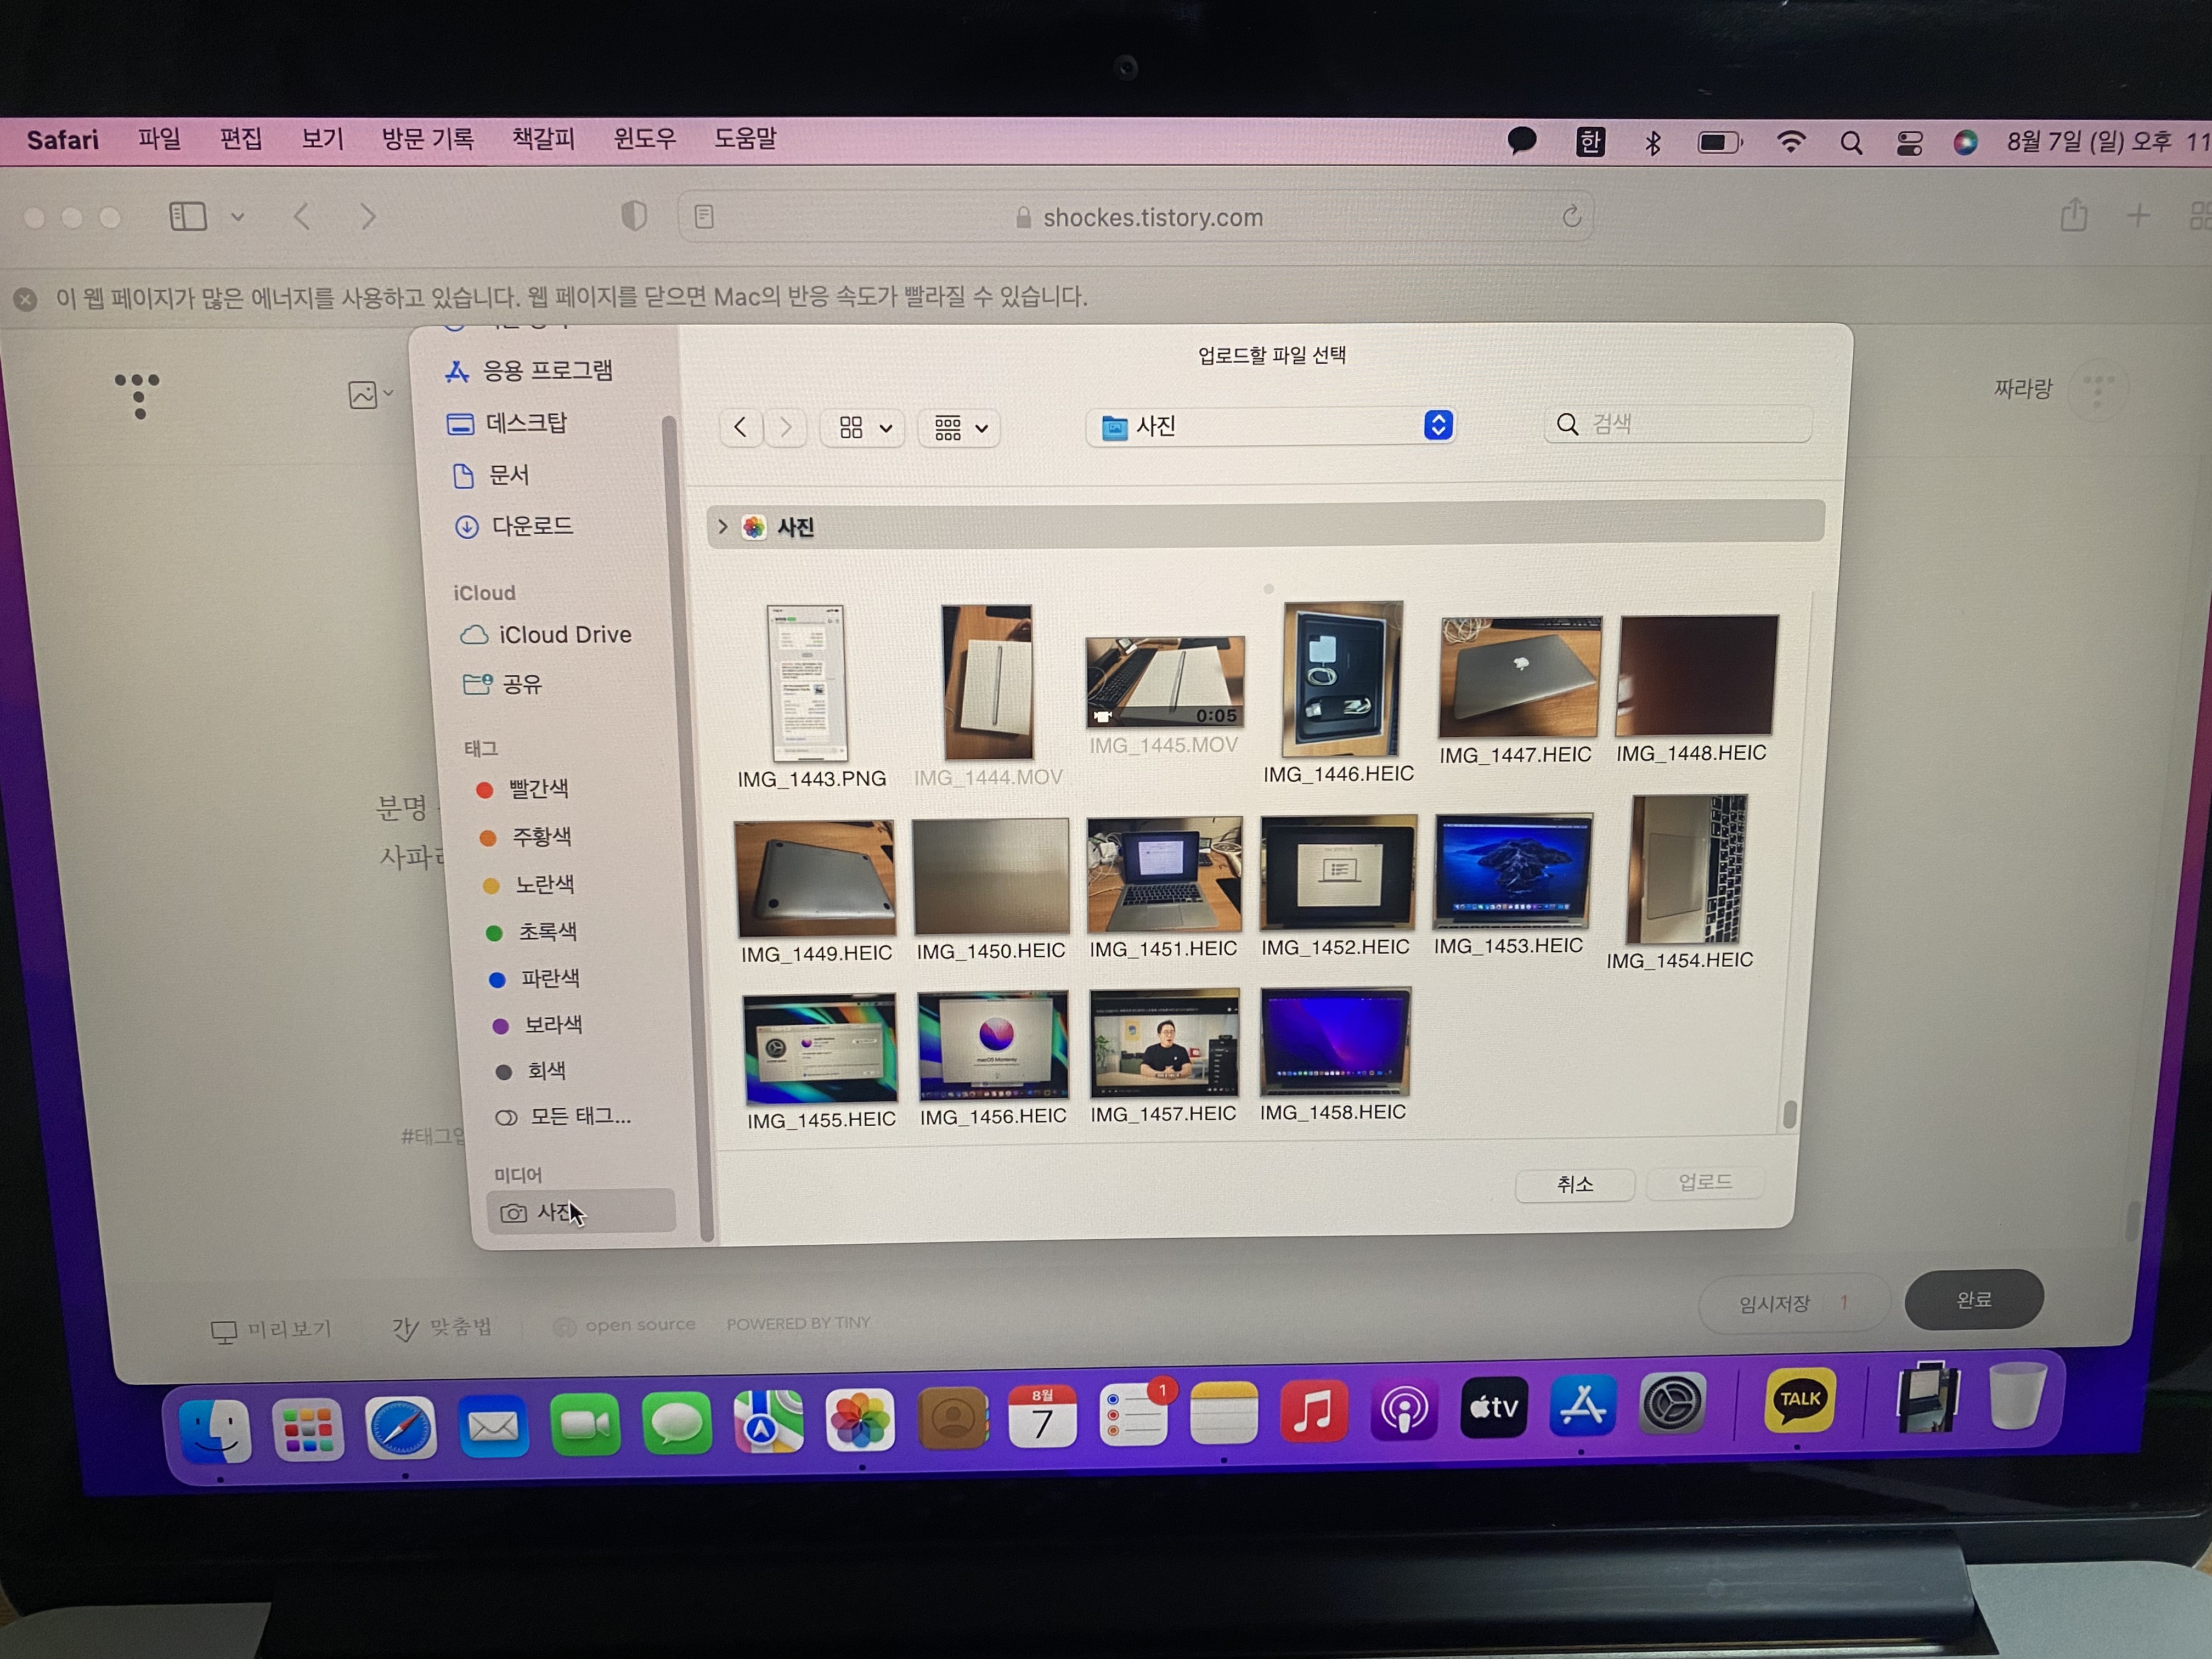
Task: Open Apple TV from the Dock
Action: [x=1494, y=1407]
